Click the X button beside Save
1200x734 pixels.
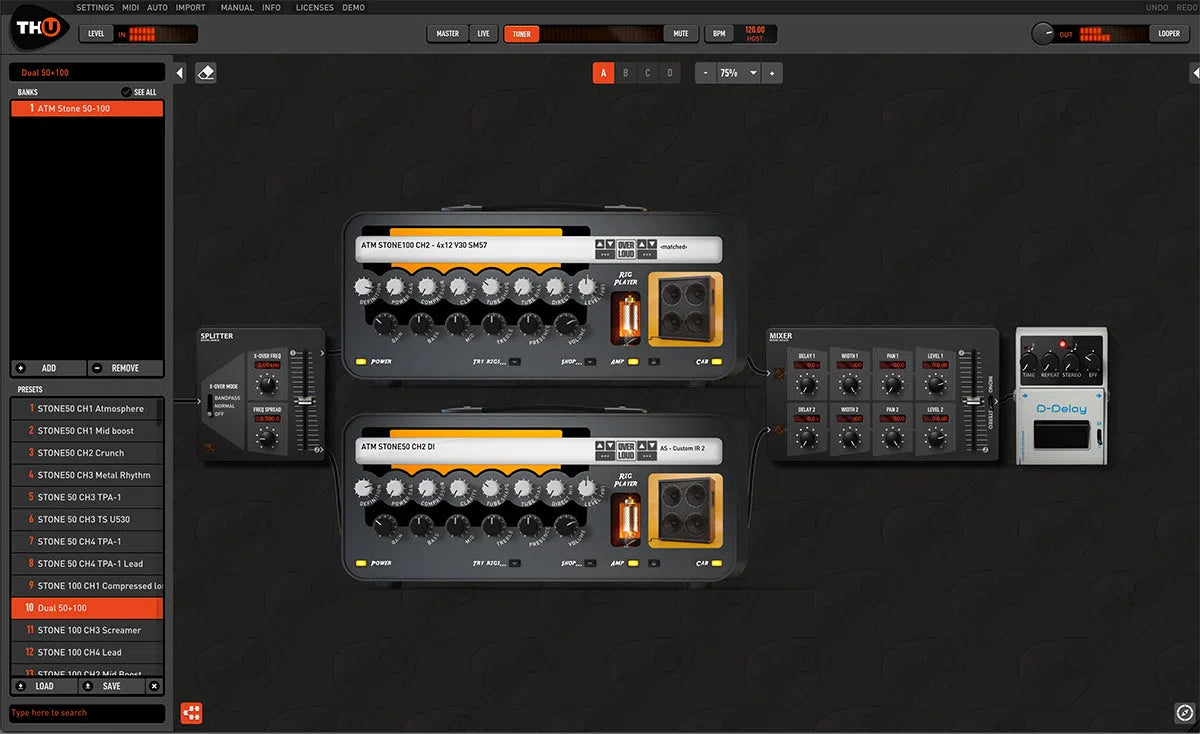point(154,686)
